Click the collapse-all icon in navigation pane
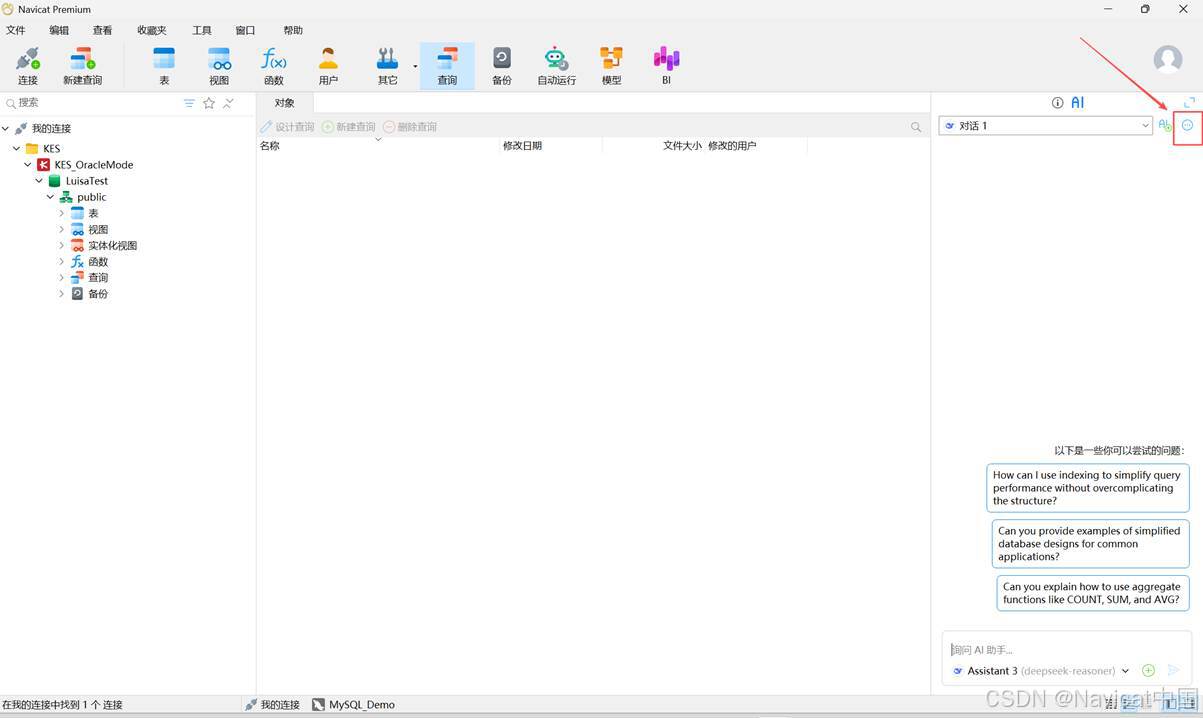Image resolution: width=1203 pixels, height=718 pixels. [228, 103]
